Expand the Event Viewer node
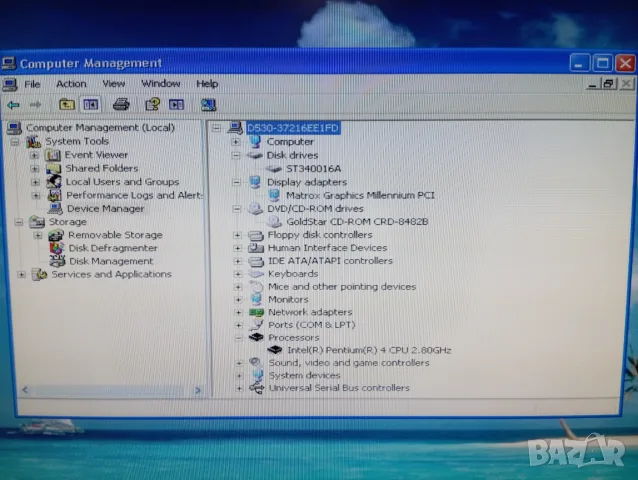The width and height of the screenshot is (638, 480). (35, 155)
